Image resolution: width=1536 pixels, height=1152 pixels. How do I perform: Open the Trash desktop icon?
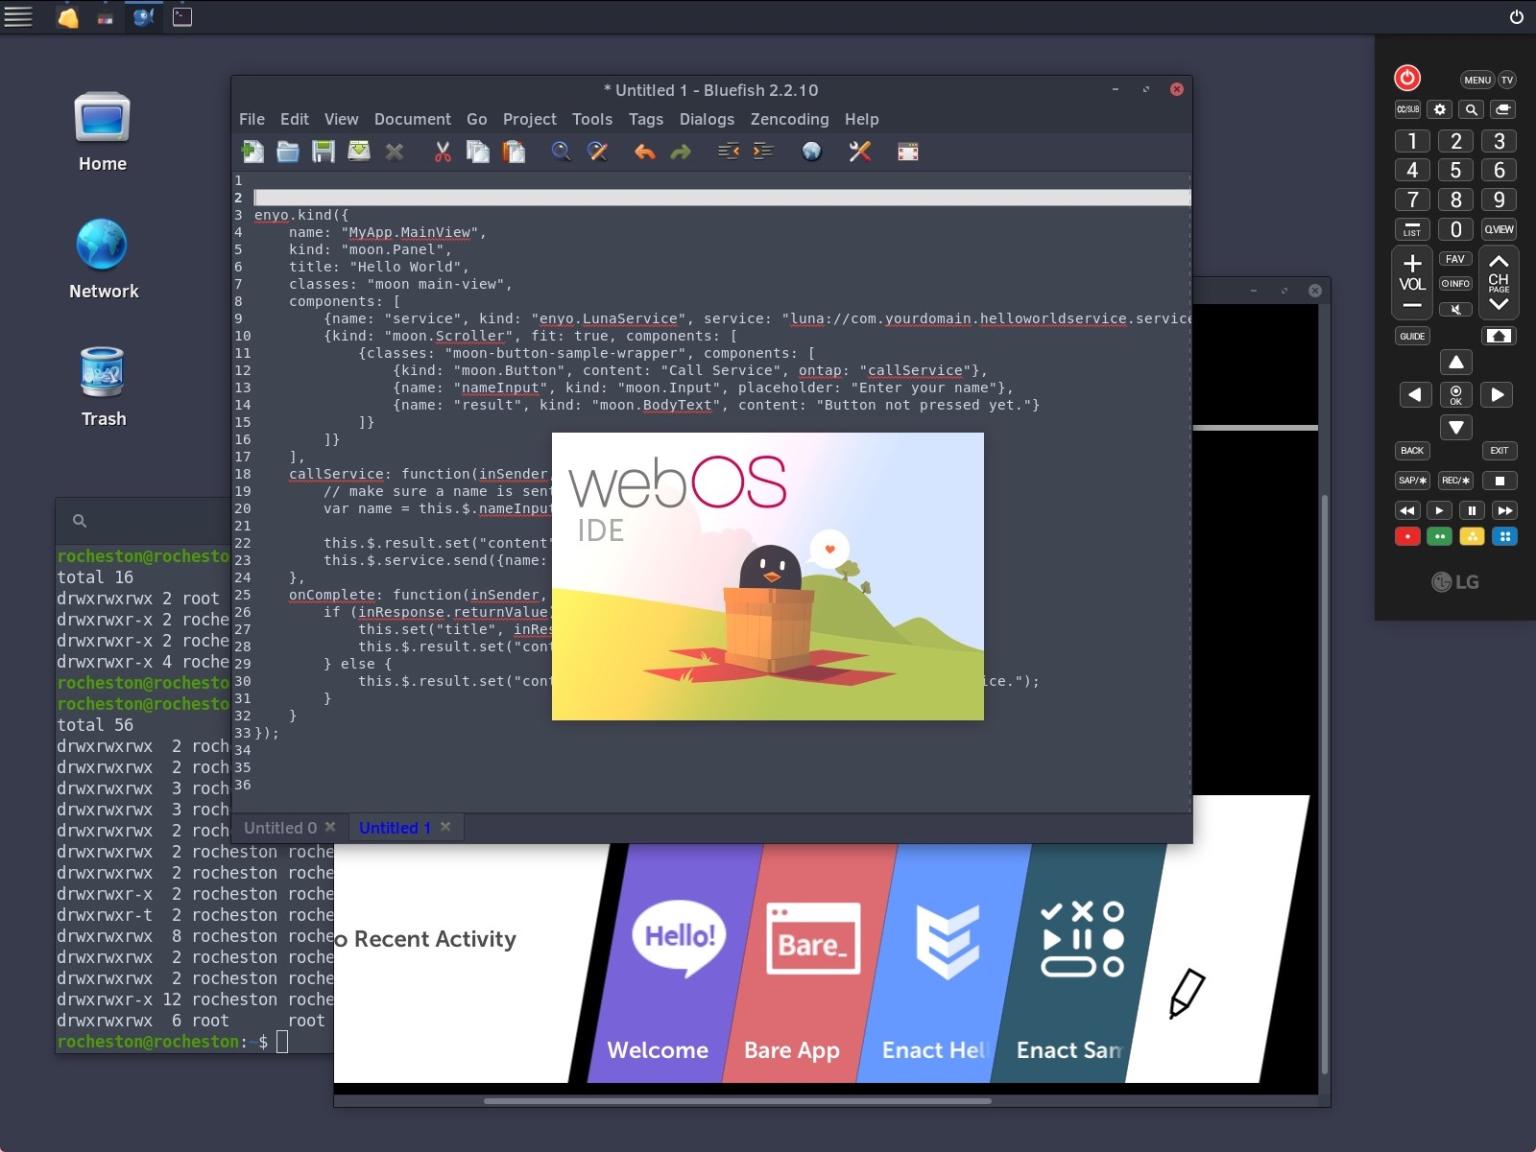(103, 387)
